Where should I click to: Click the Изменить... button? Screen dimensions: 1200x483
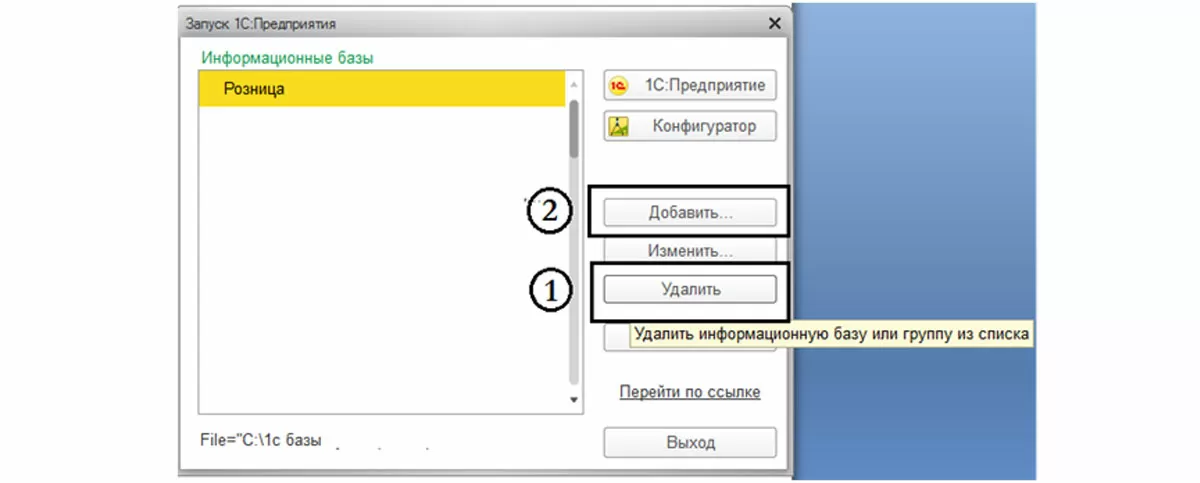pos(690,250)
